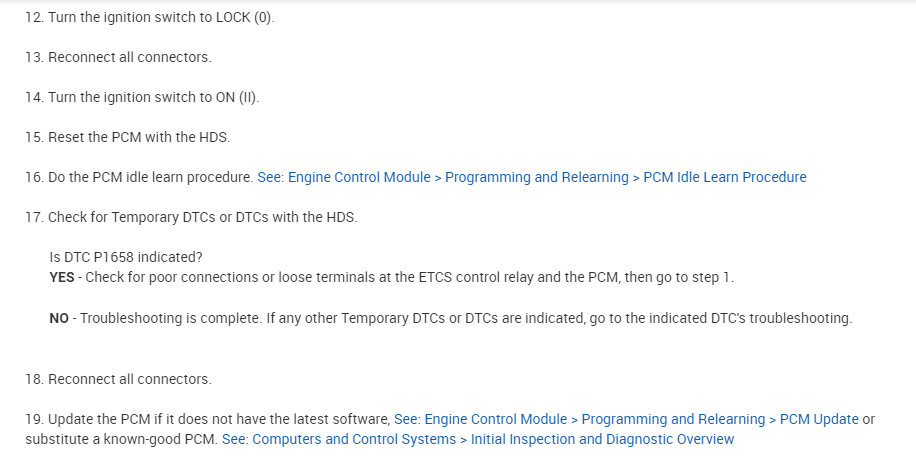The width and height of the screenshot is (916, 468).
Task: Click the step number 19 marker
Action: click(34, 419)
